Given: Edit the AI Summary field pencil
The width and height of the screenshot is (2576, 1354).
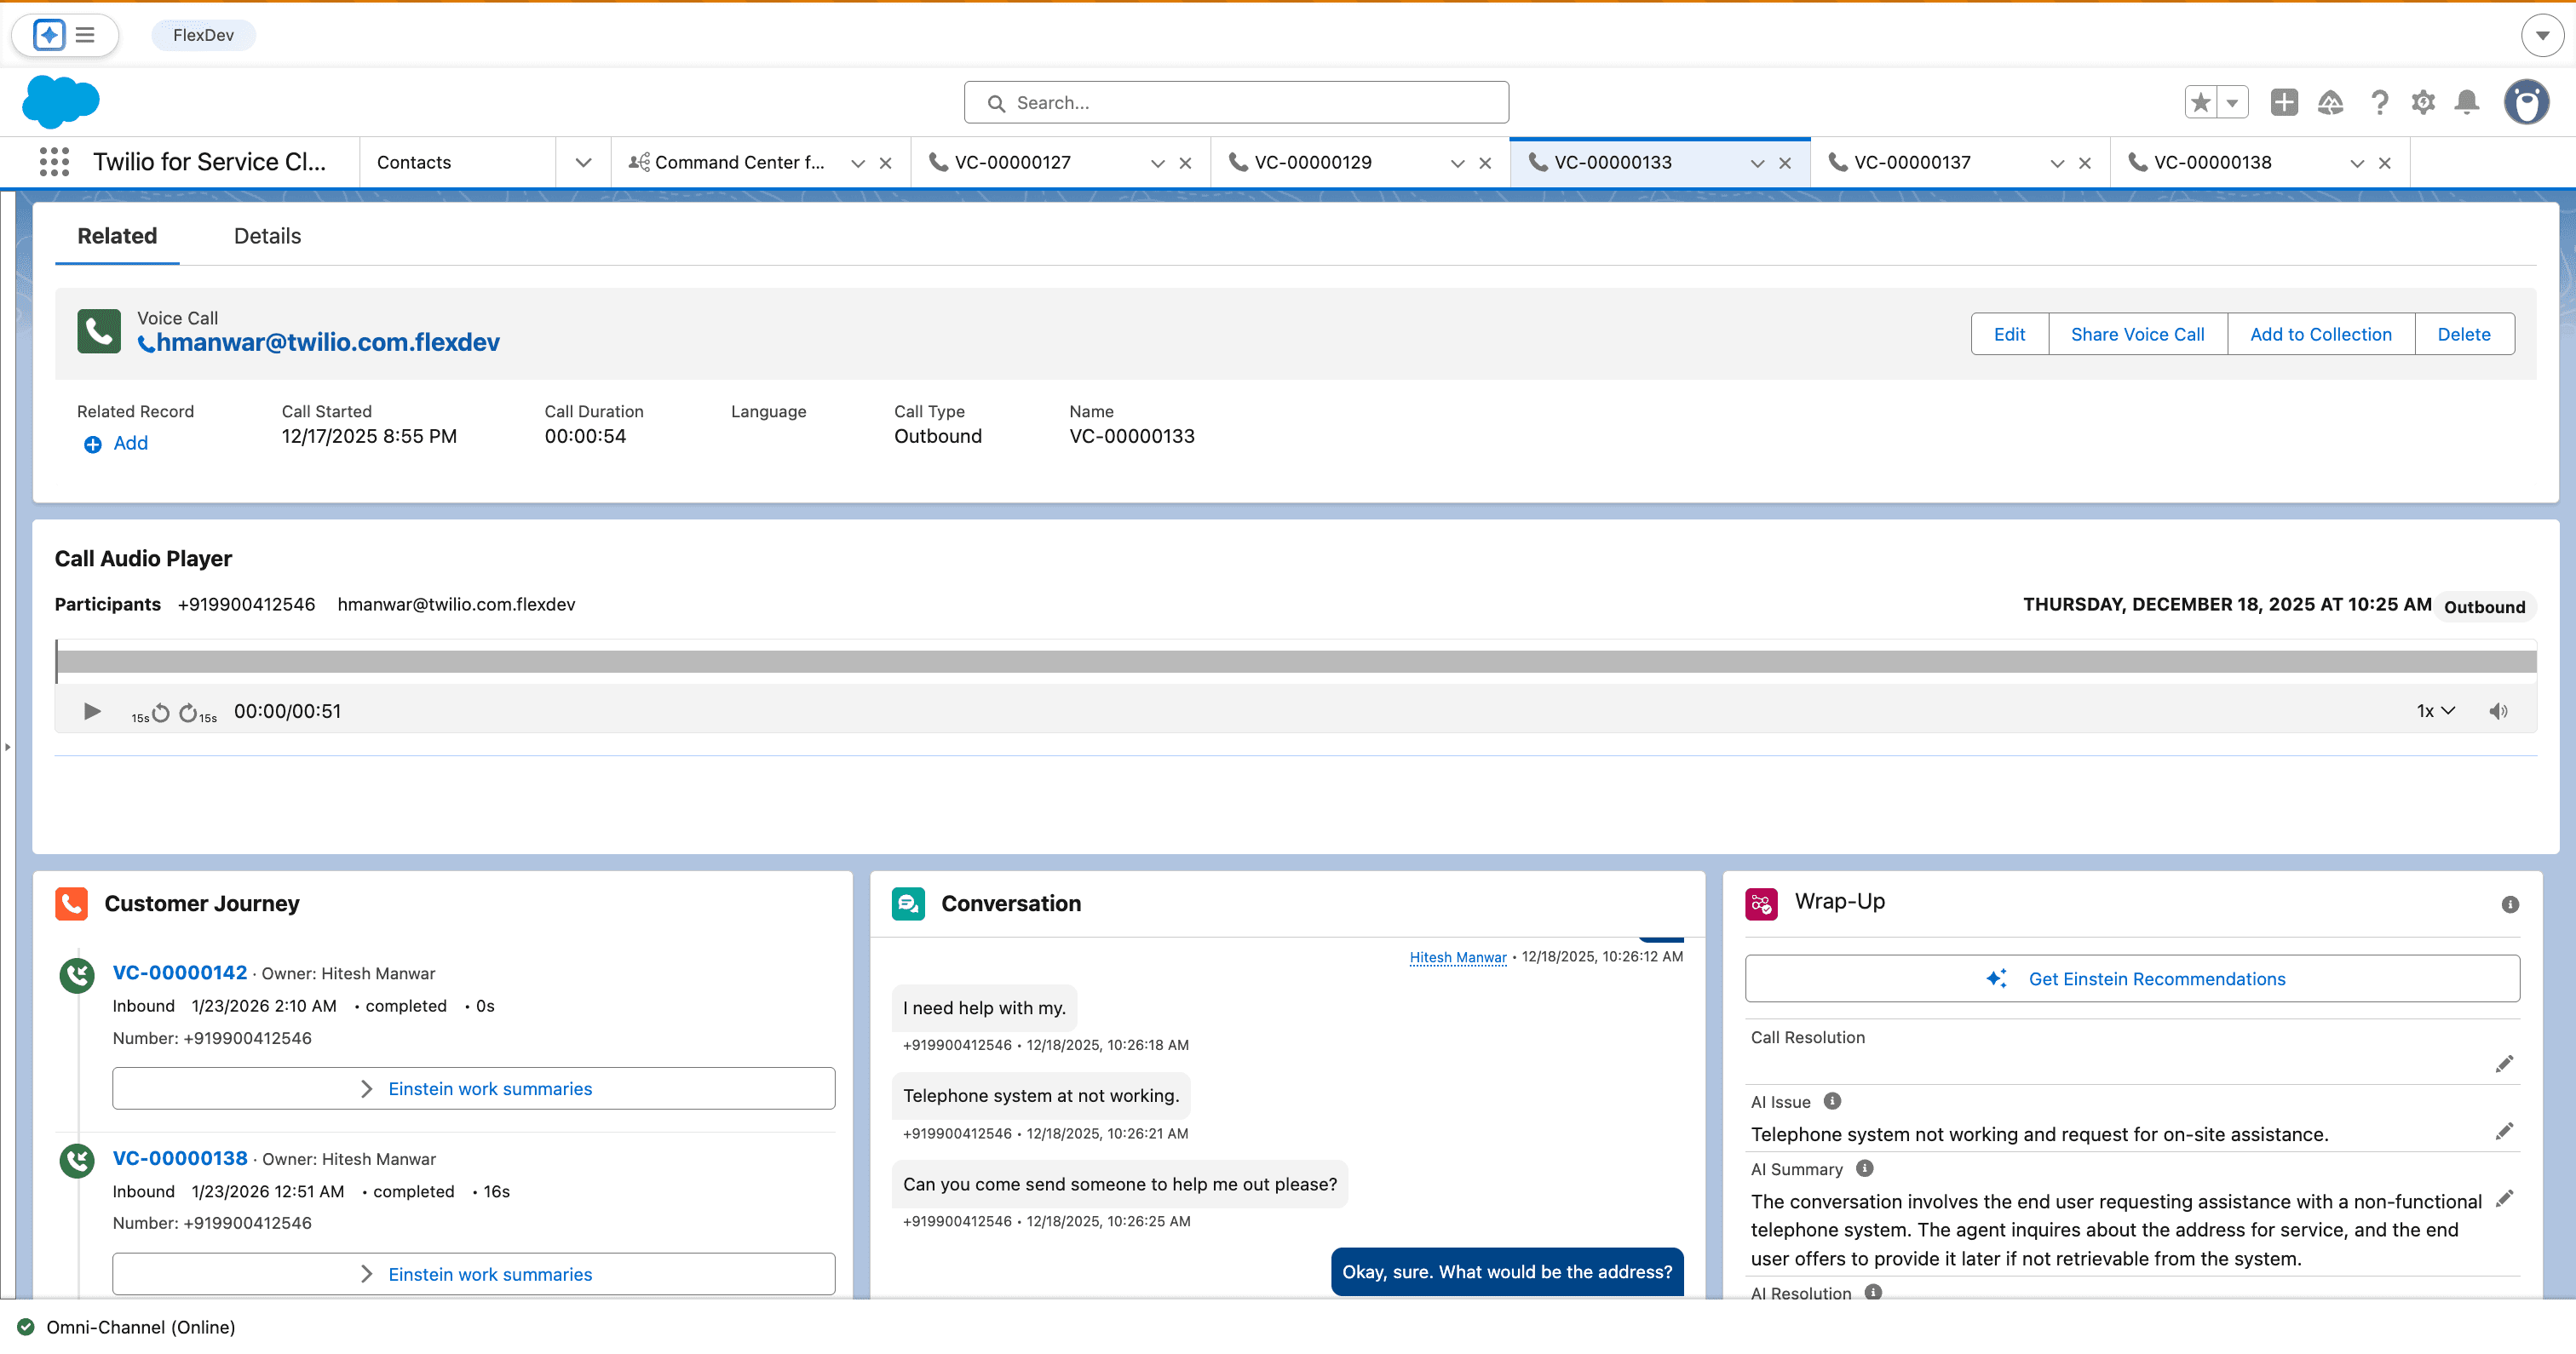Looking at the screenshot, I should pos(2504,1198).
